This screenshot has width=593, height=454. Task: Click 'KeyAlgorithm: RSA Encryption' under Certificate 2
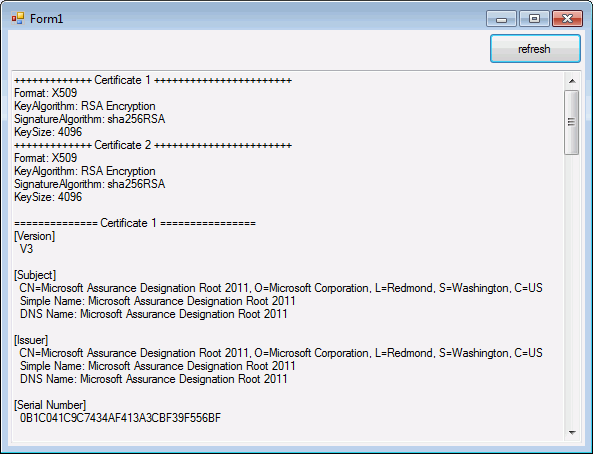coord(85,171)
